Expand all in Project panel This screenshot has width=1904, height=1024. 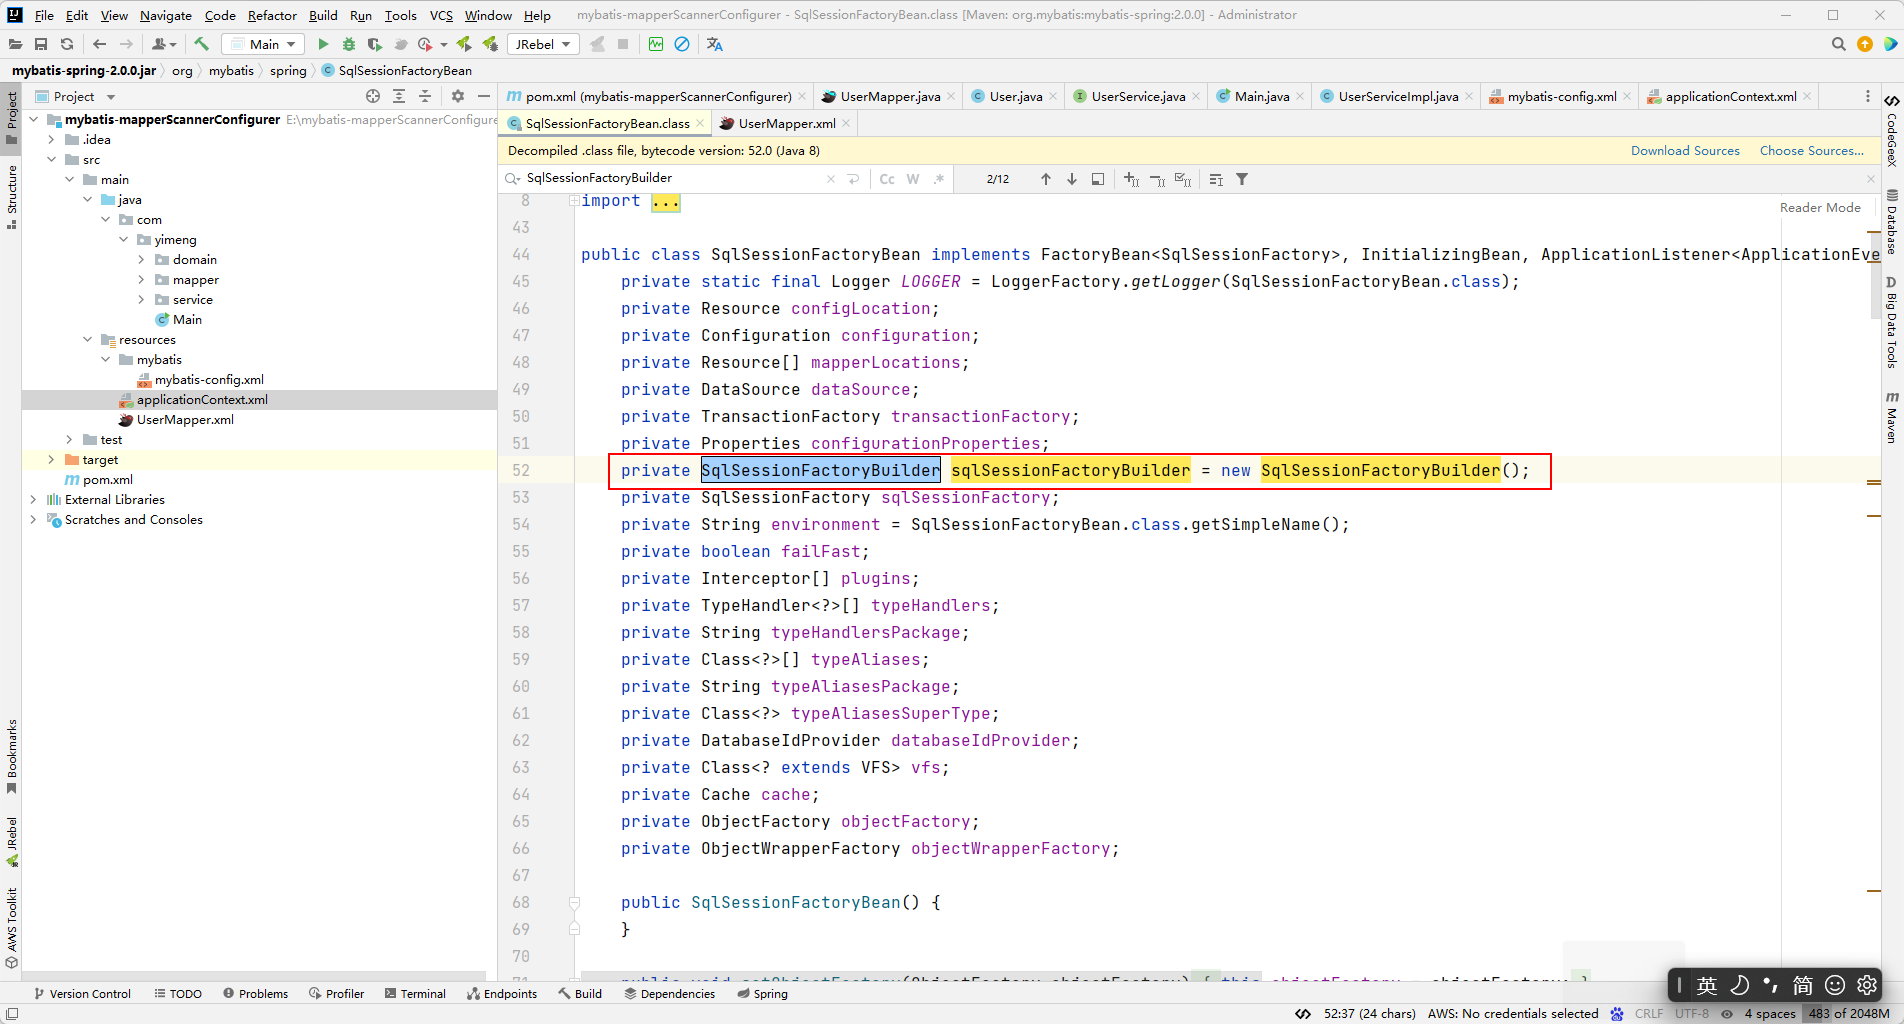tap(399, 96)
